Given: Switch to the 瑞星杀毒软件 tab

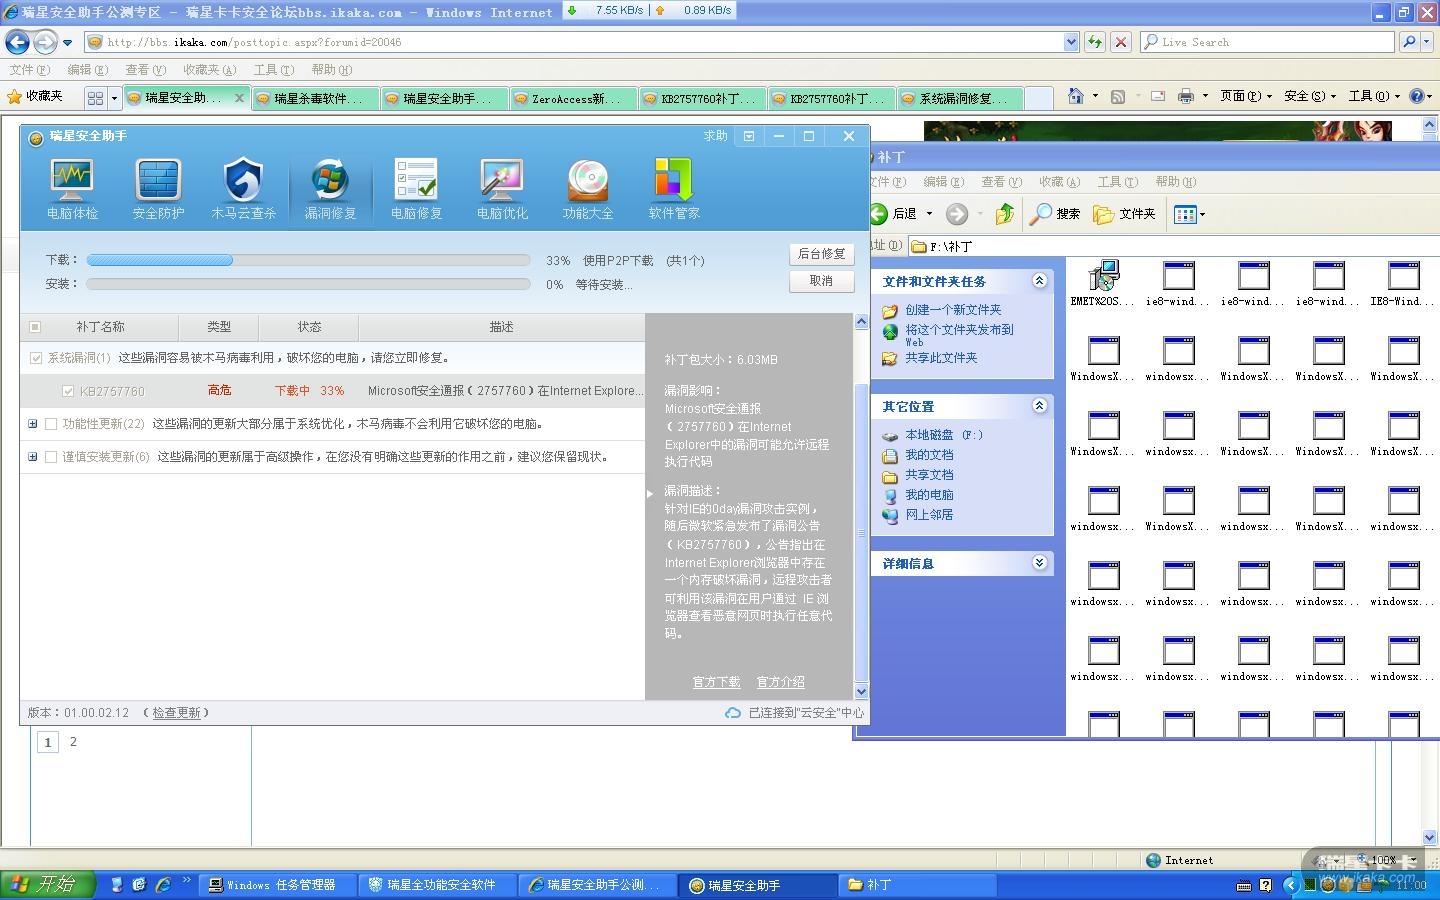Looking at the screenshot, I should (315, 98).
